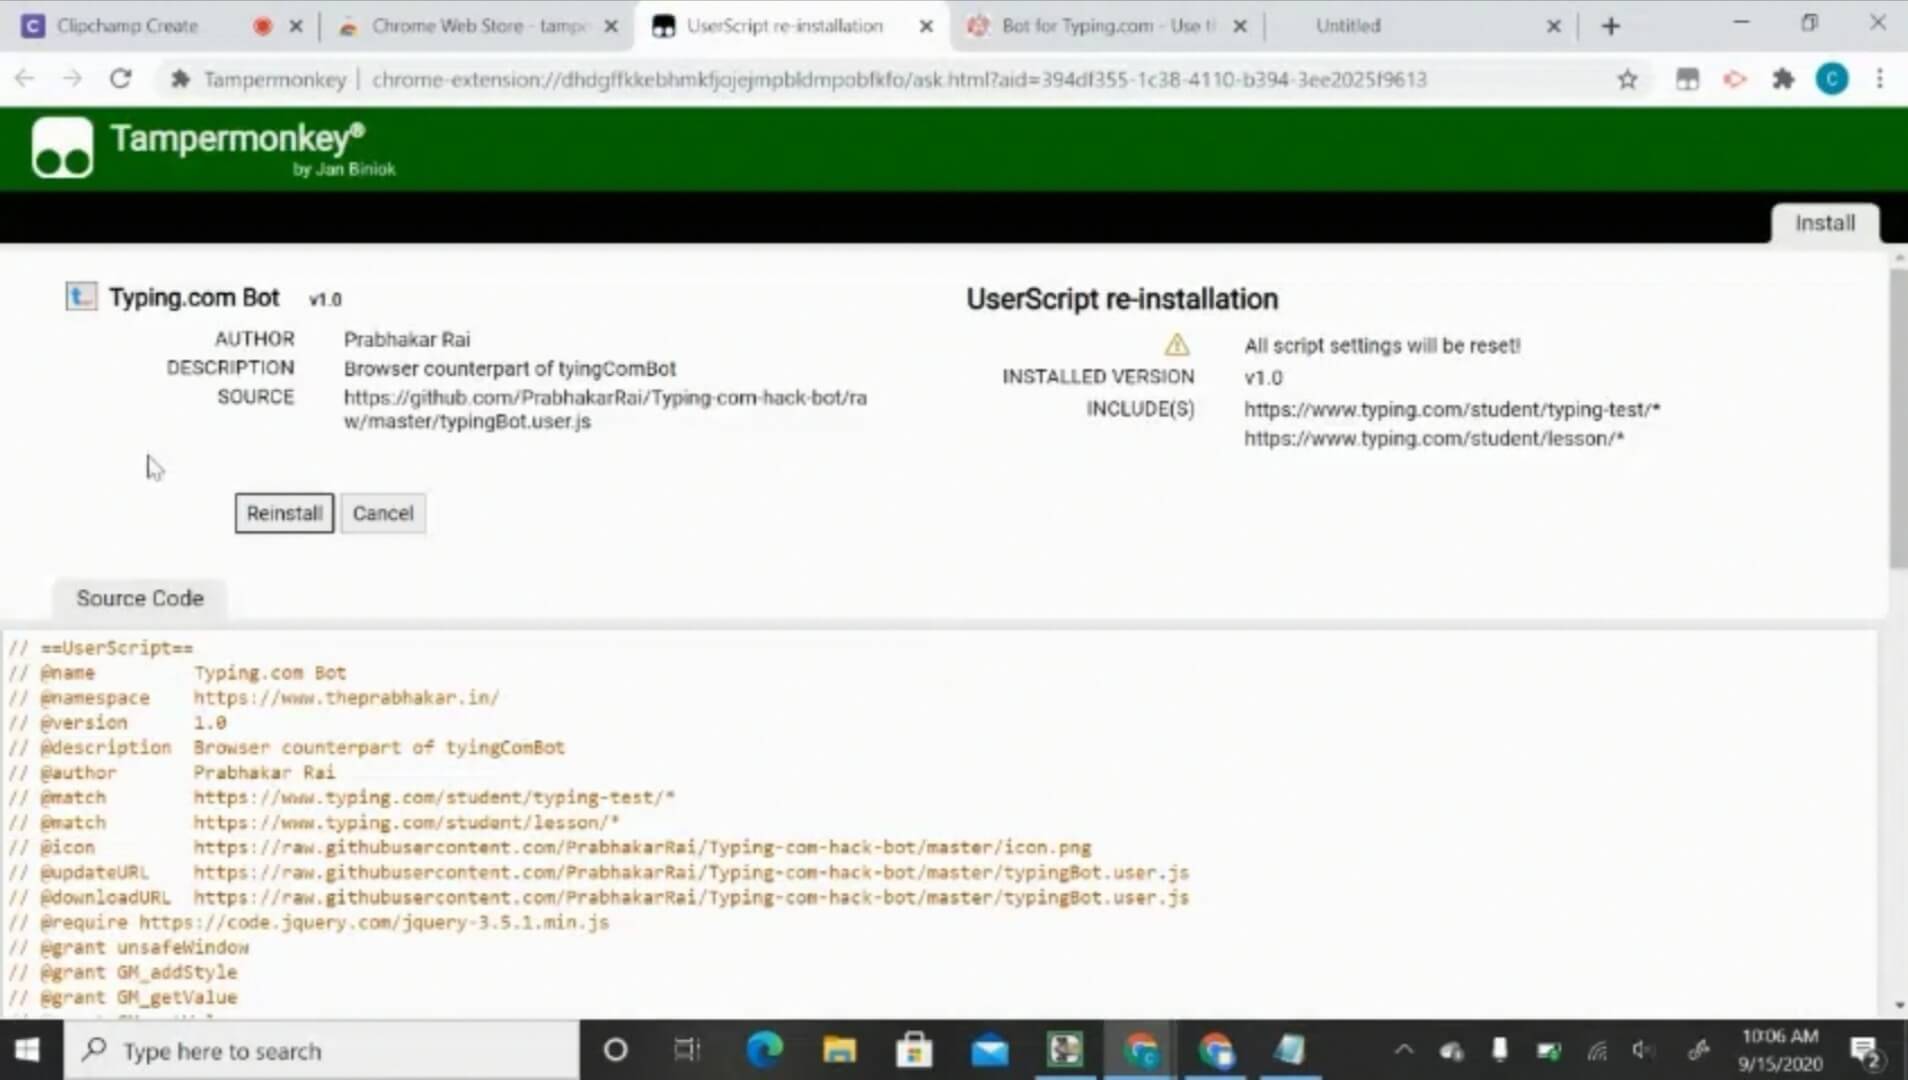Open Chrome profile avatar C

tap(1832, 79)
